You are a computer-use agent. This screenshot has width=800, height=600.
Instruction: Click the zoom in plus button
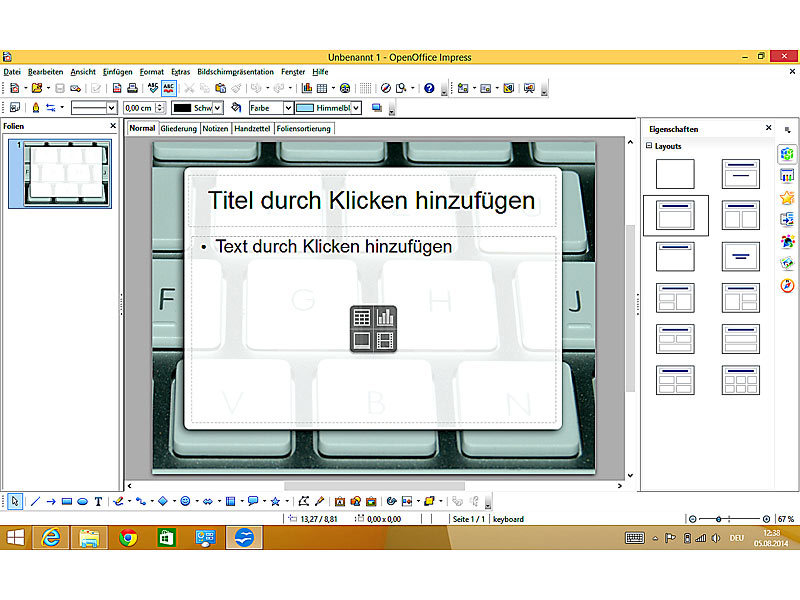pyautogui.click(x=766, y=519)
